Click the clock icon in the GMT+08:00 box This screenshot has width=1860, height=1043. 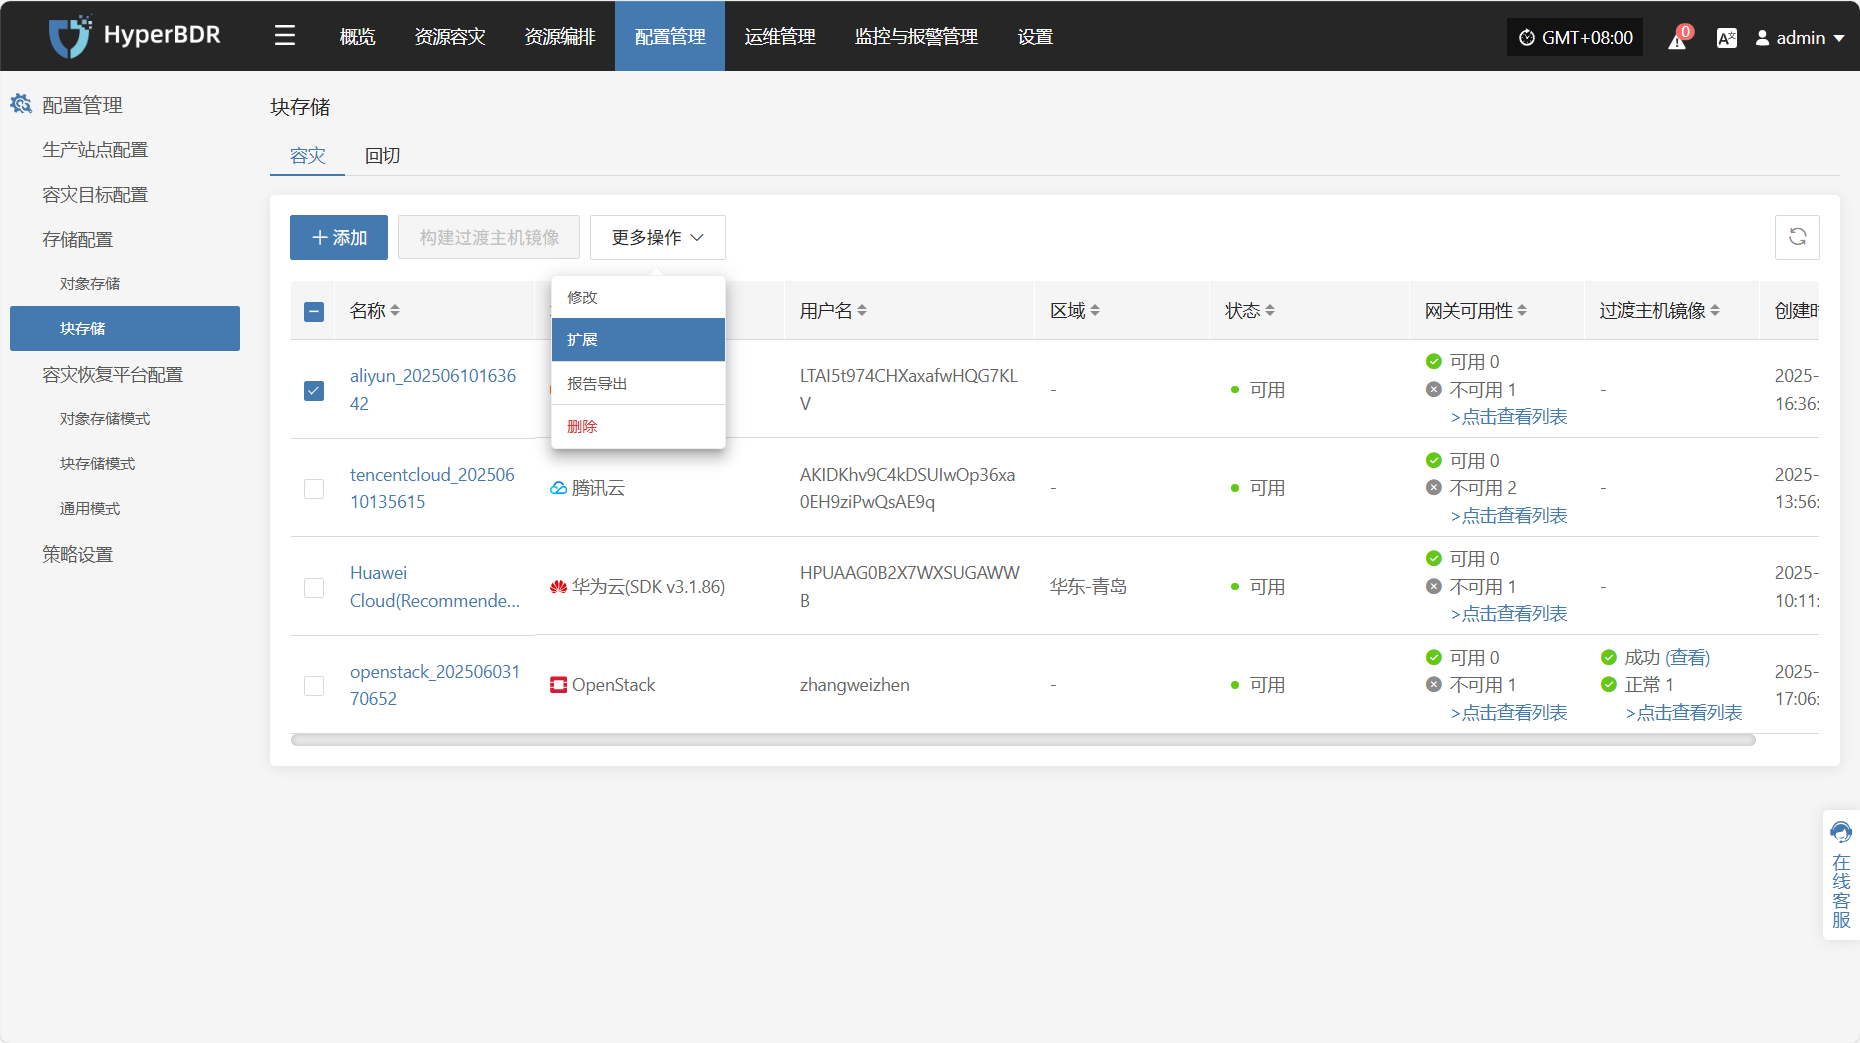(1527, 38)
